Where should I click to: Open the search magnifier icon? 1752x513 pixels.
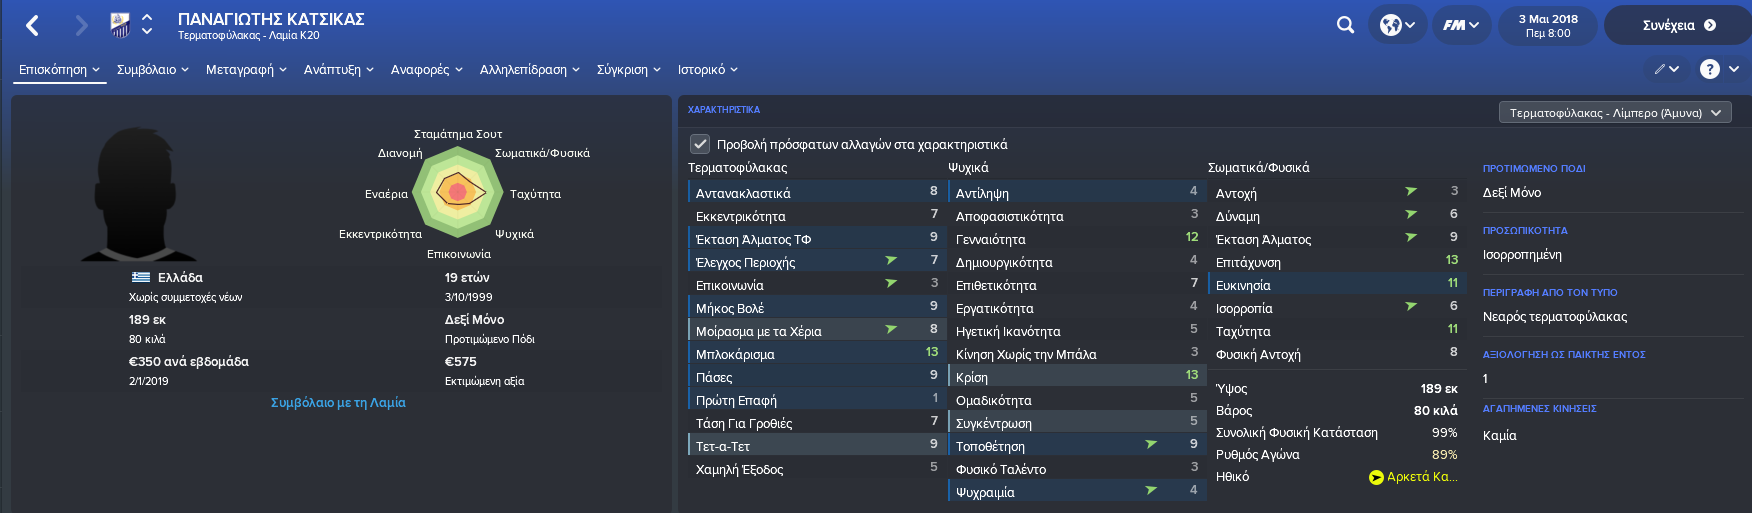pos(1345,25)
